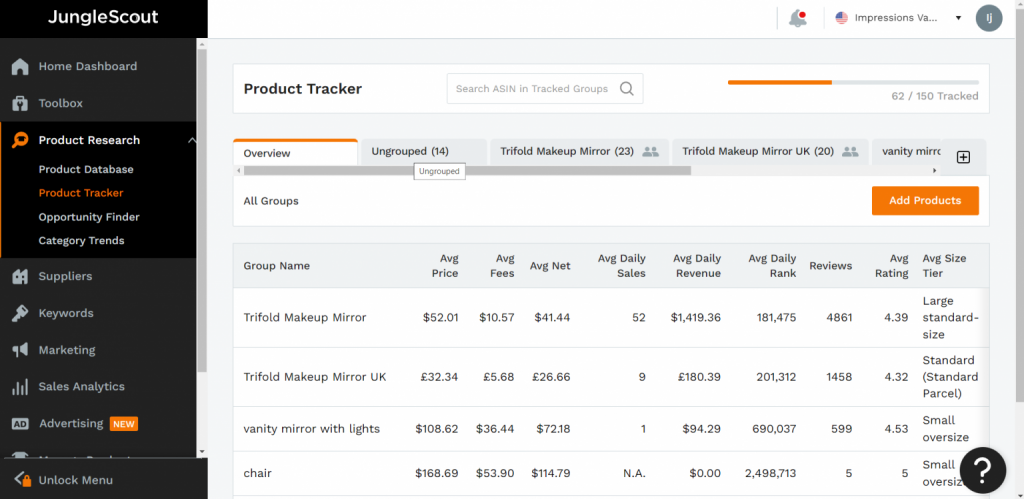The image size is (1024, 499).
Task: Click the JungleScout logo
Action: [x=103, y=18]
